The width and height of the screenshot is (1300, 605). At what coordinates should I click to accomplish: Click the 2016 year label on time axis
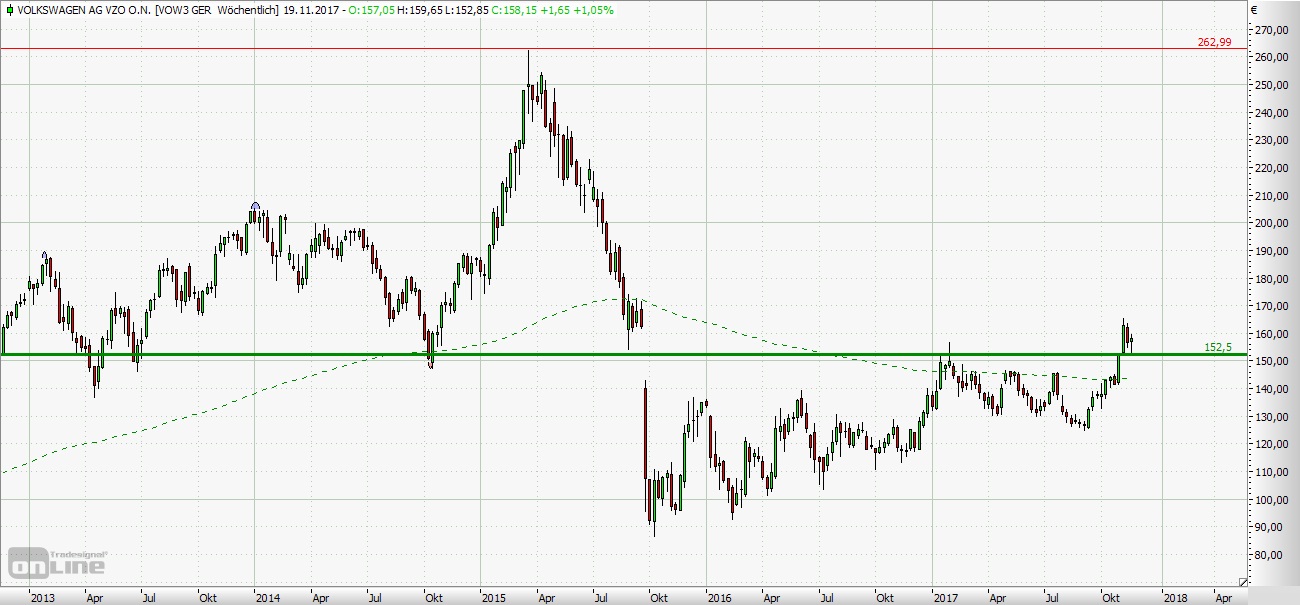[720, 598]
